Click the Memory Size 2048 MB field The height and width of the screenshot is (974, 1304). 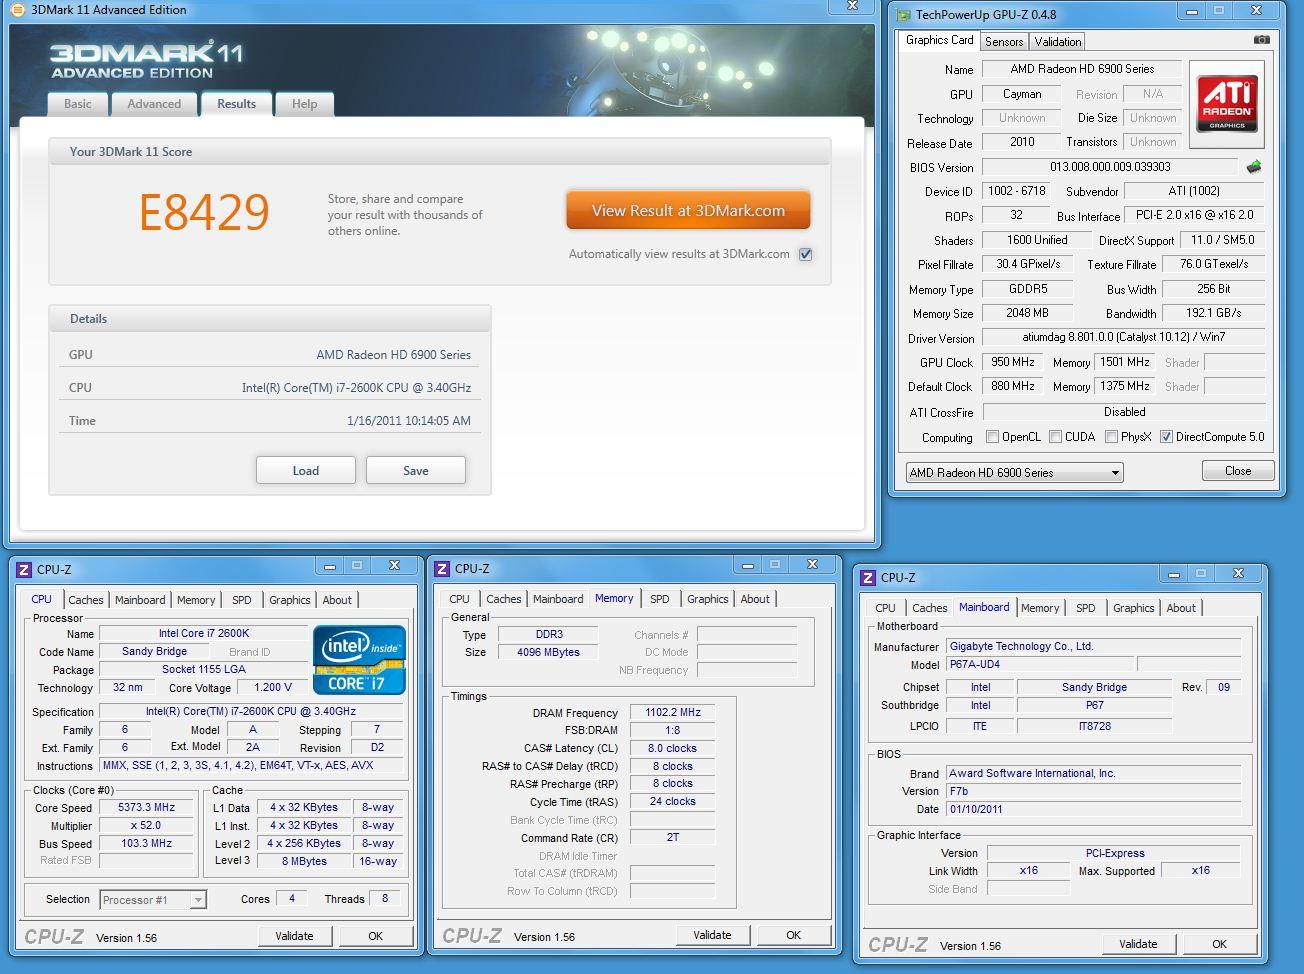1027,313
